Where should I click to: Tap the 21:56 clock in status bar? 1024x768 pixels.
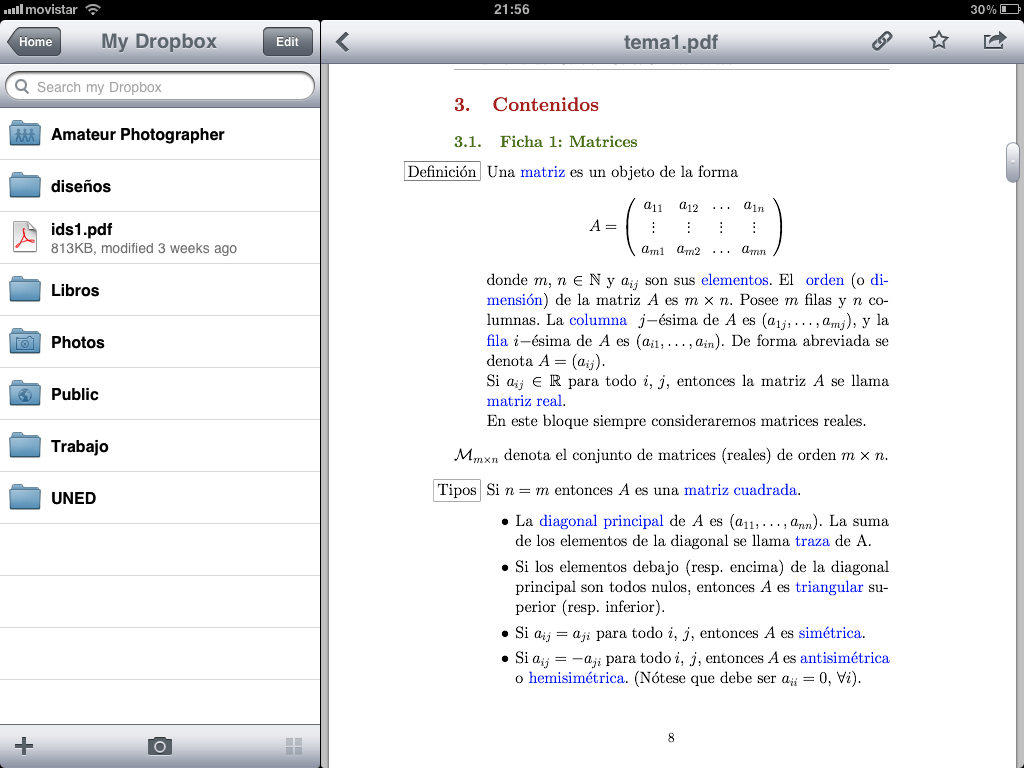coord(511,9)
